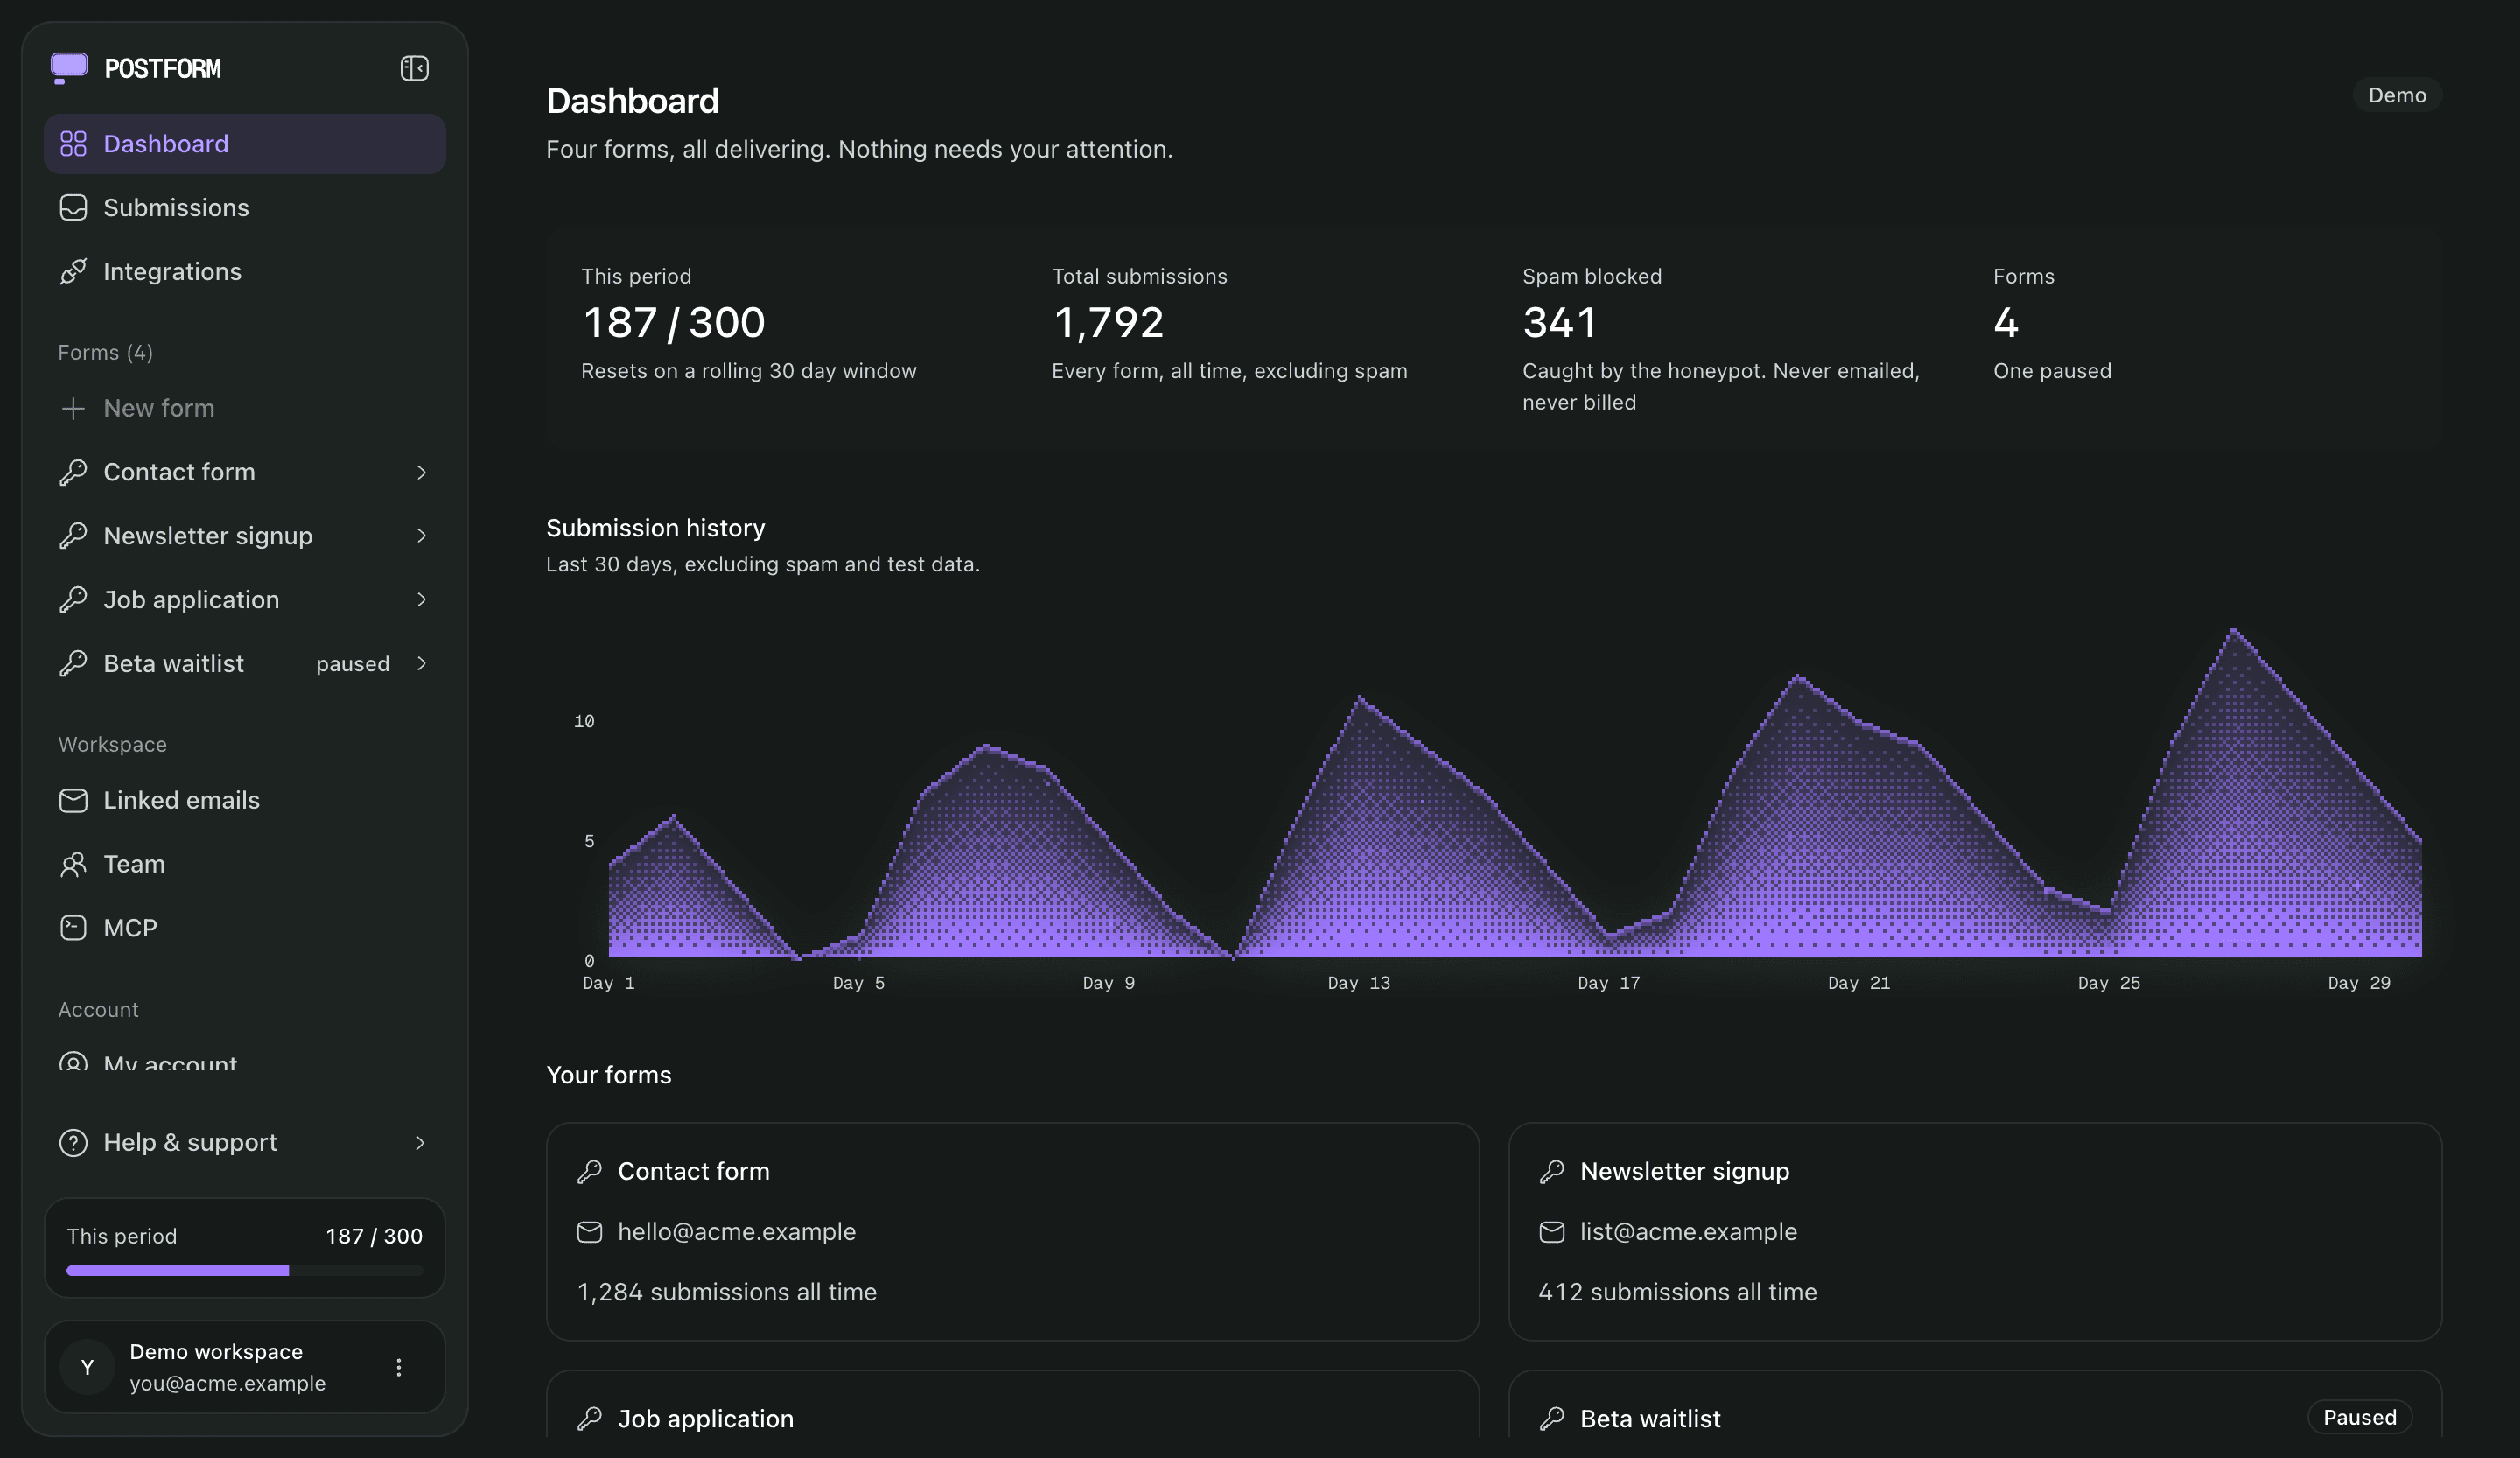This screenshot has height=1458, width=2520.
Task: Click the key icon beside sidebar Newsletter signup
Action: (73, 536)
